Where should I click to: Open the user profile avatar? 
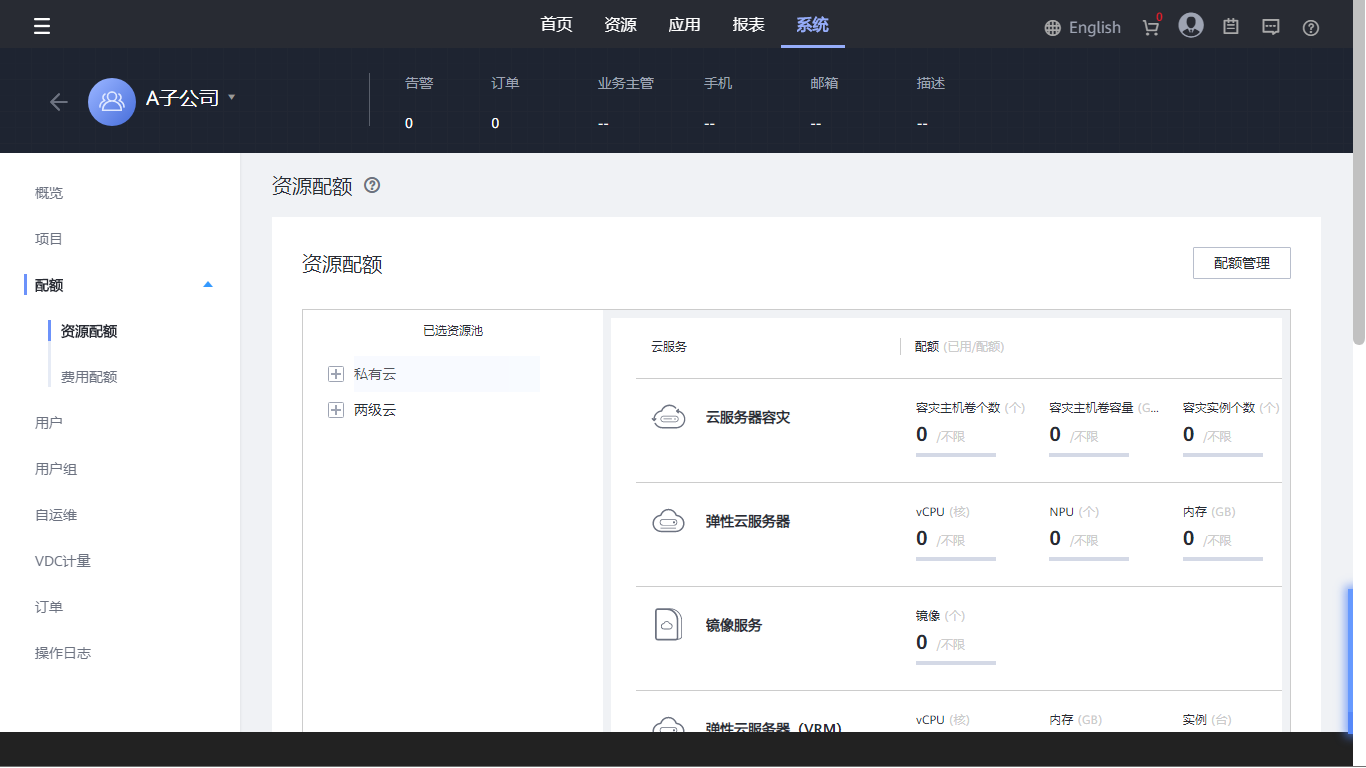[x=1190, y=26]
